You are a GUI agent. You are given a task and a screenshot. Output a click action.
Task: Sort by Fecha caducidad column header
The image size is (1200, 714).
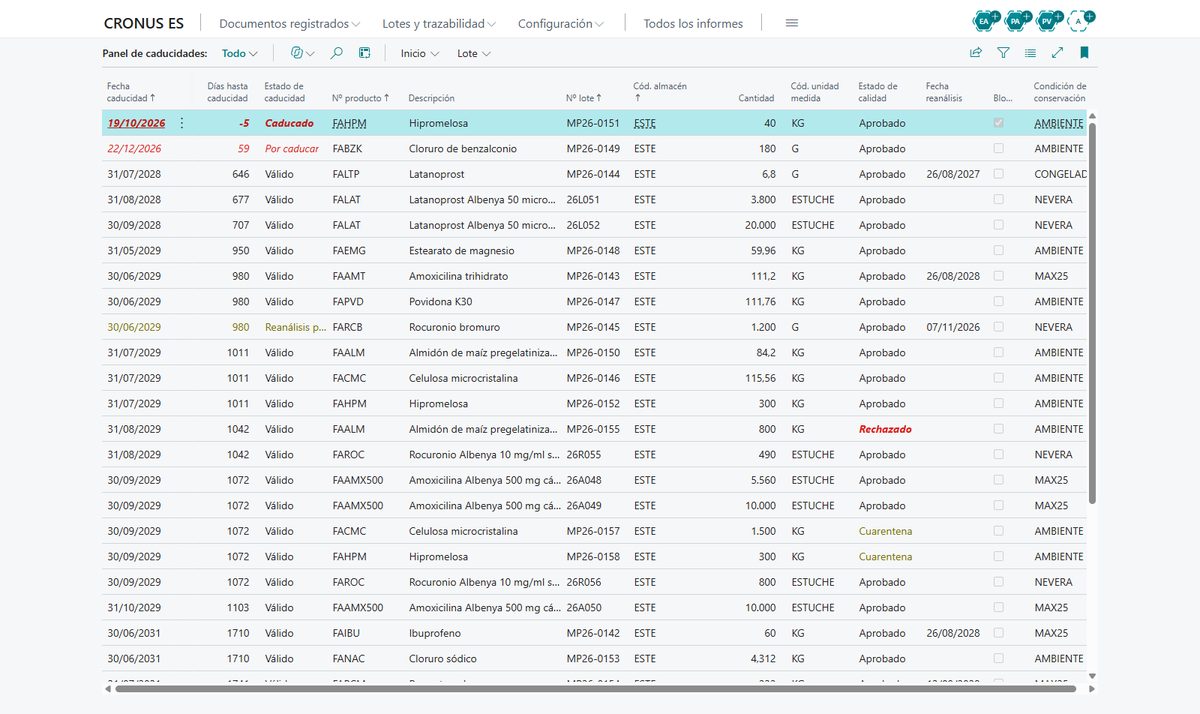tap(131, 92)
